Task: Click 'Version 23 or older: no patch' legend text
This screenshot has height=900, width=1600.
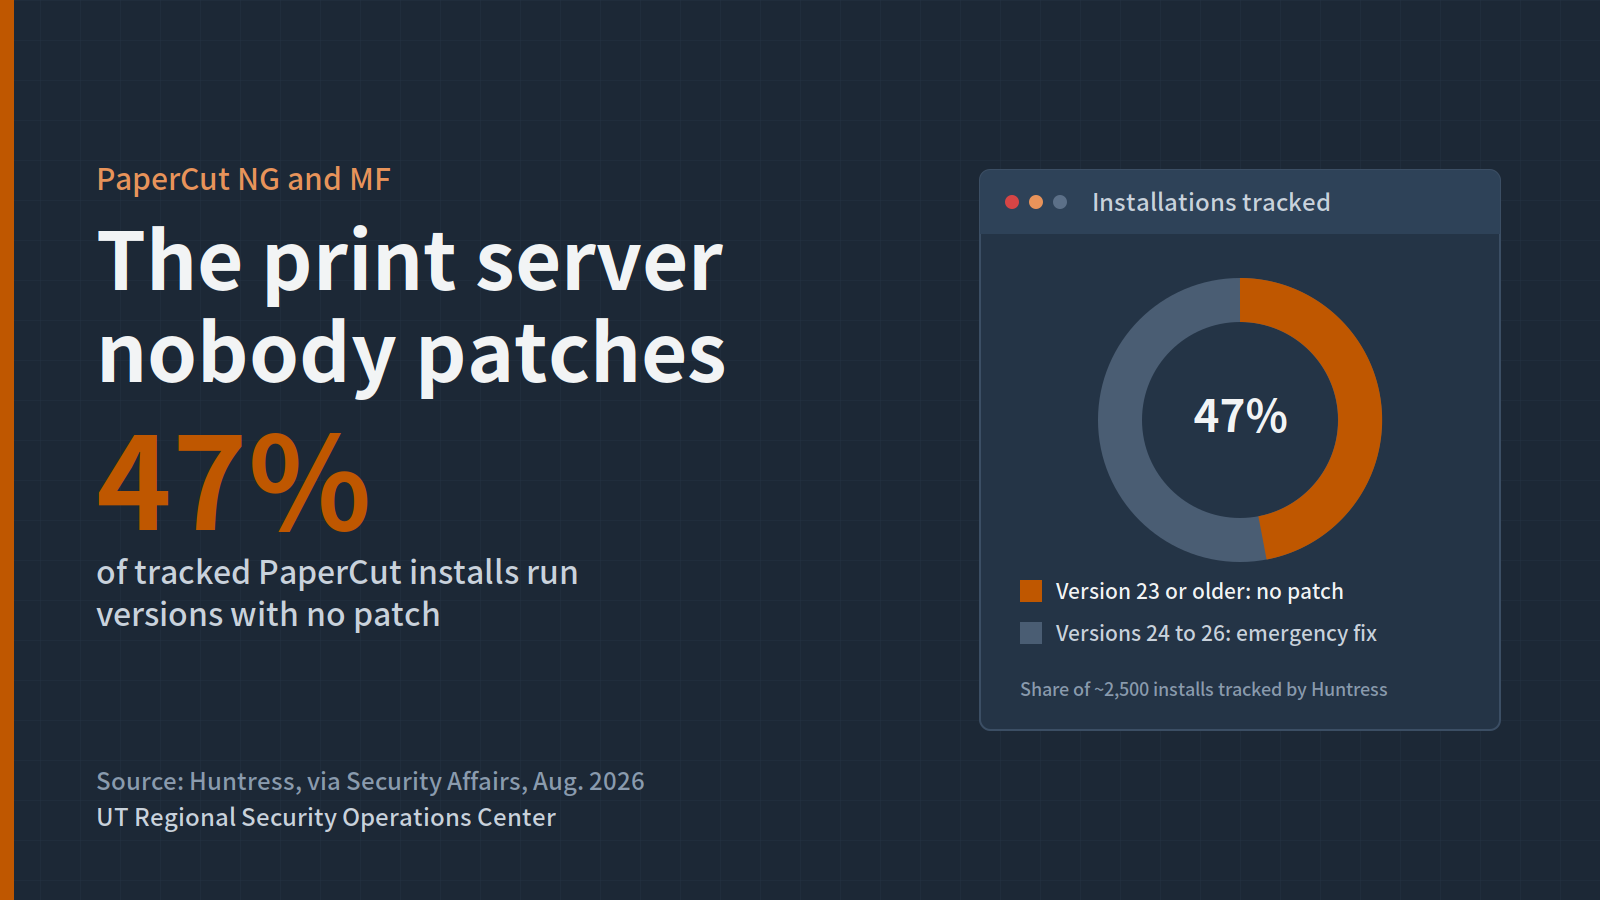Action: pyautogui.click(x=1199, y=591)
